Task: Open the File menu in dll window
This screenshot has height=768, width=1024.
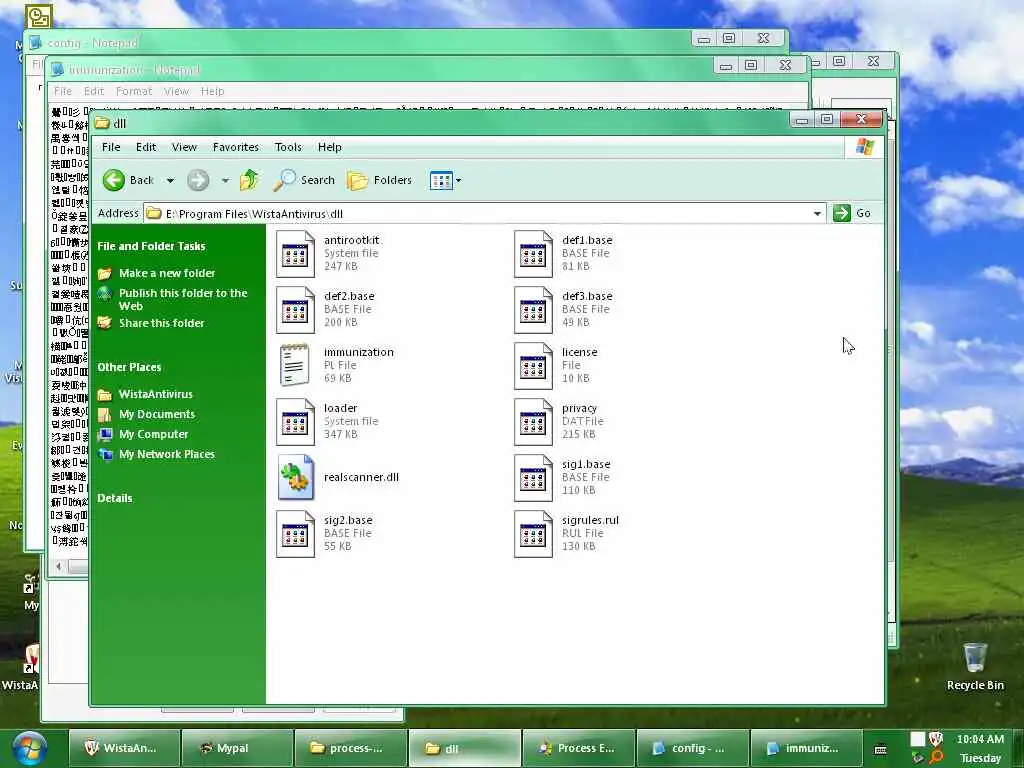Action: [111, 147]
